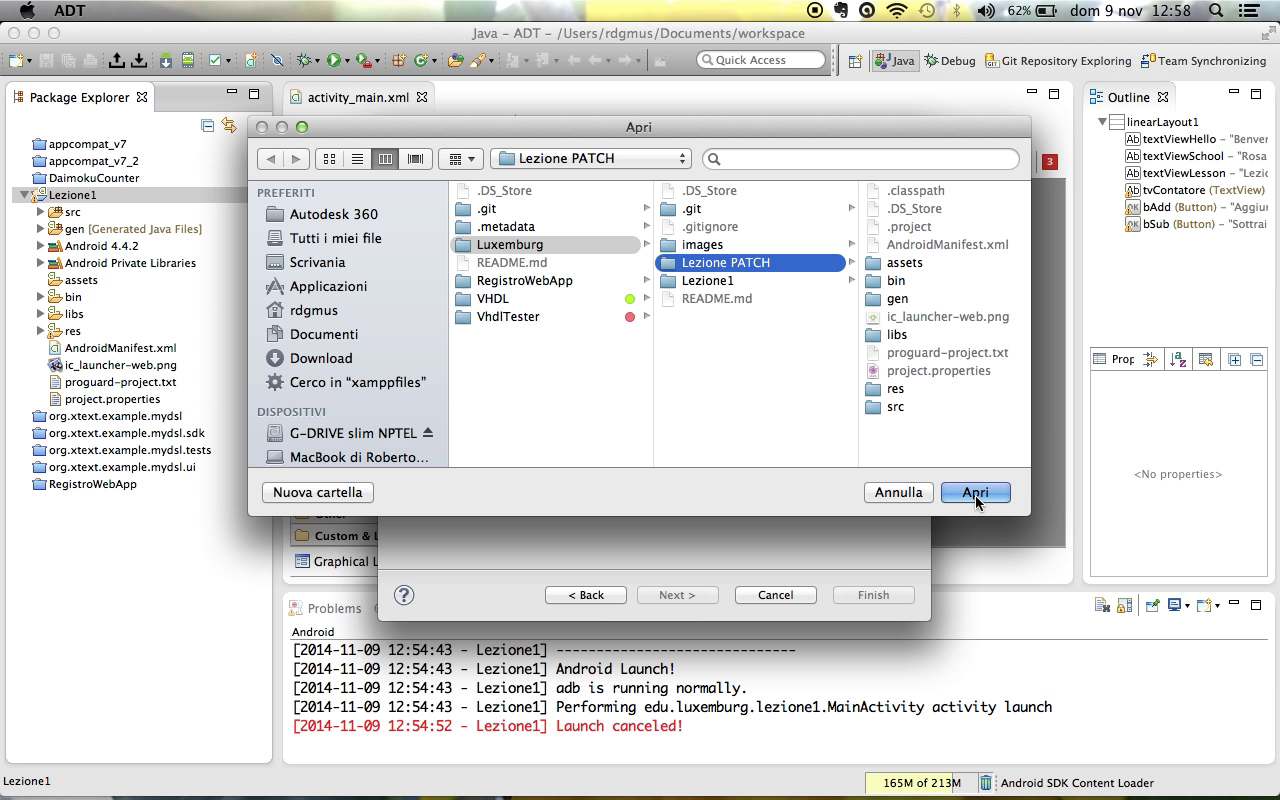Click the Wi-Fi icon in menu bar

click(x=897, y=11)
